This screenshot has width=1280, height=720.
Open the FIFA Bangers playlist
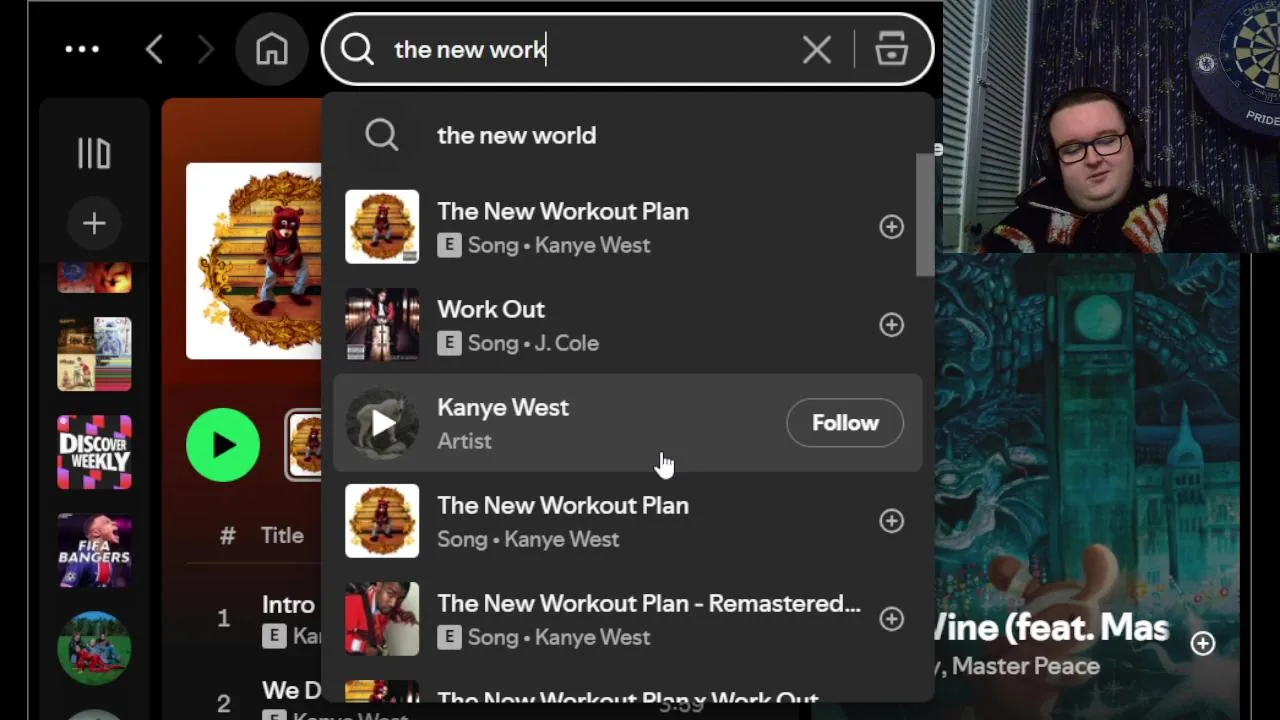click(x=94, y=550)
